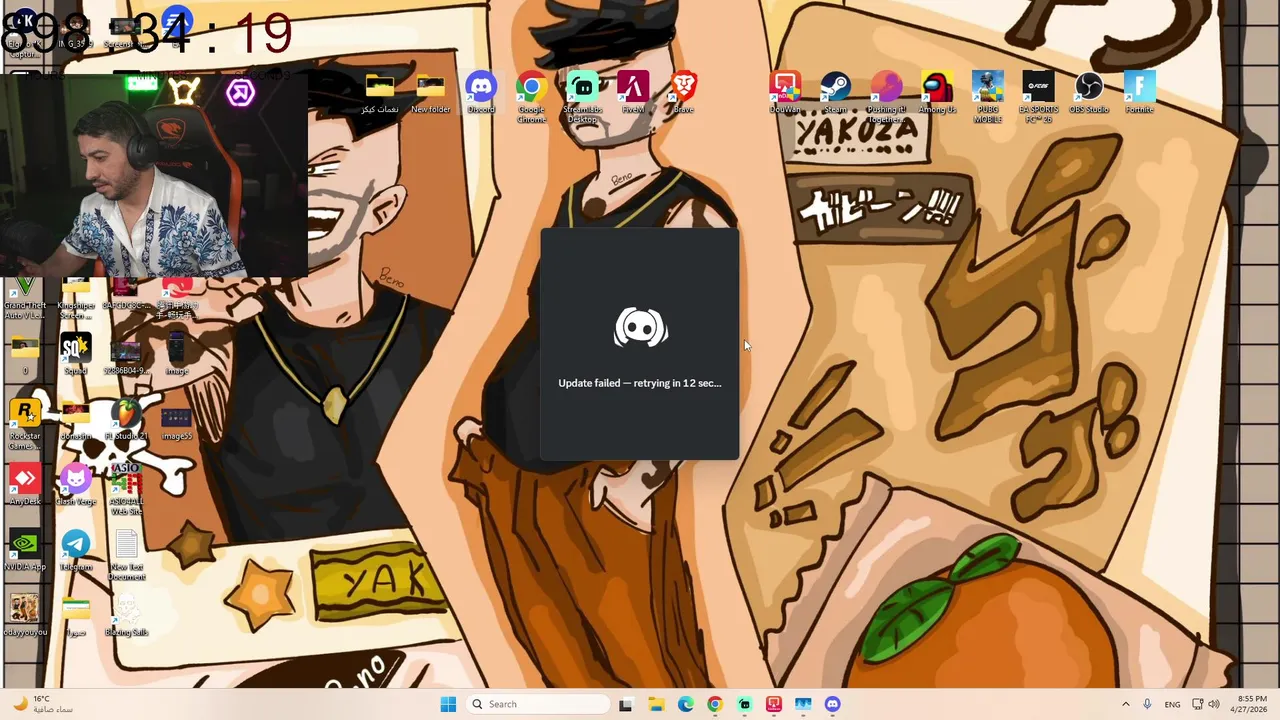Screen dimensions: 1280x720
Task: Switch to Chrome in the taskbar
Action: click(x=715, y=704)
